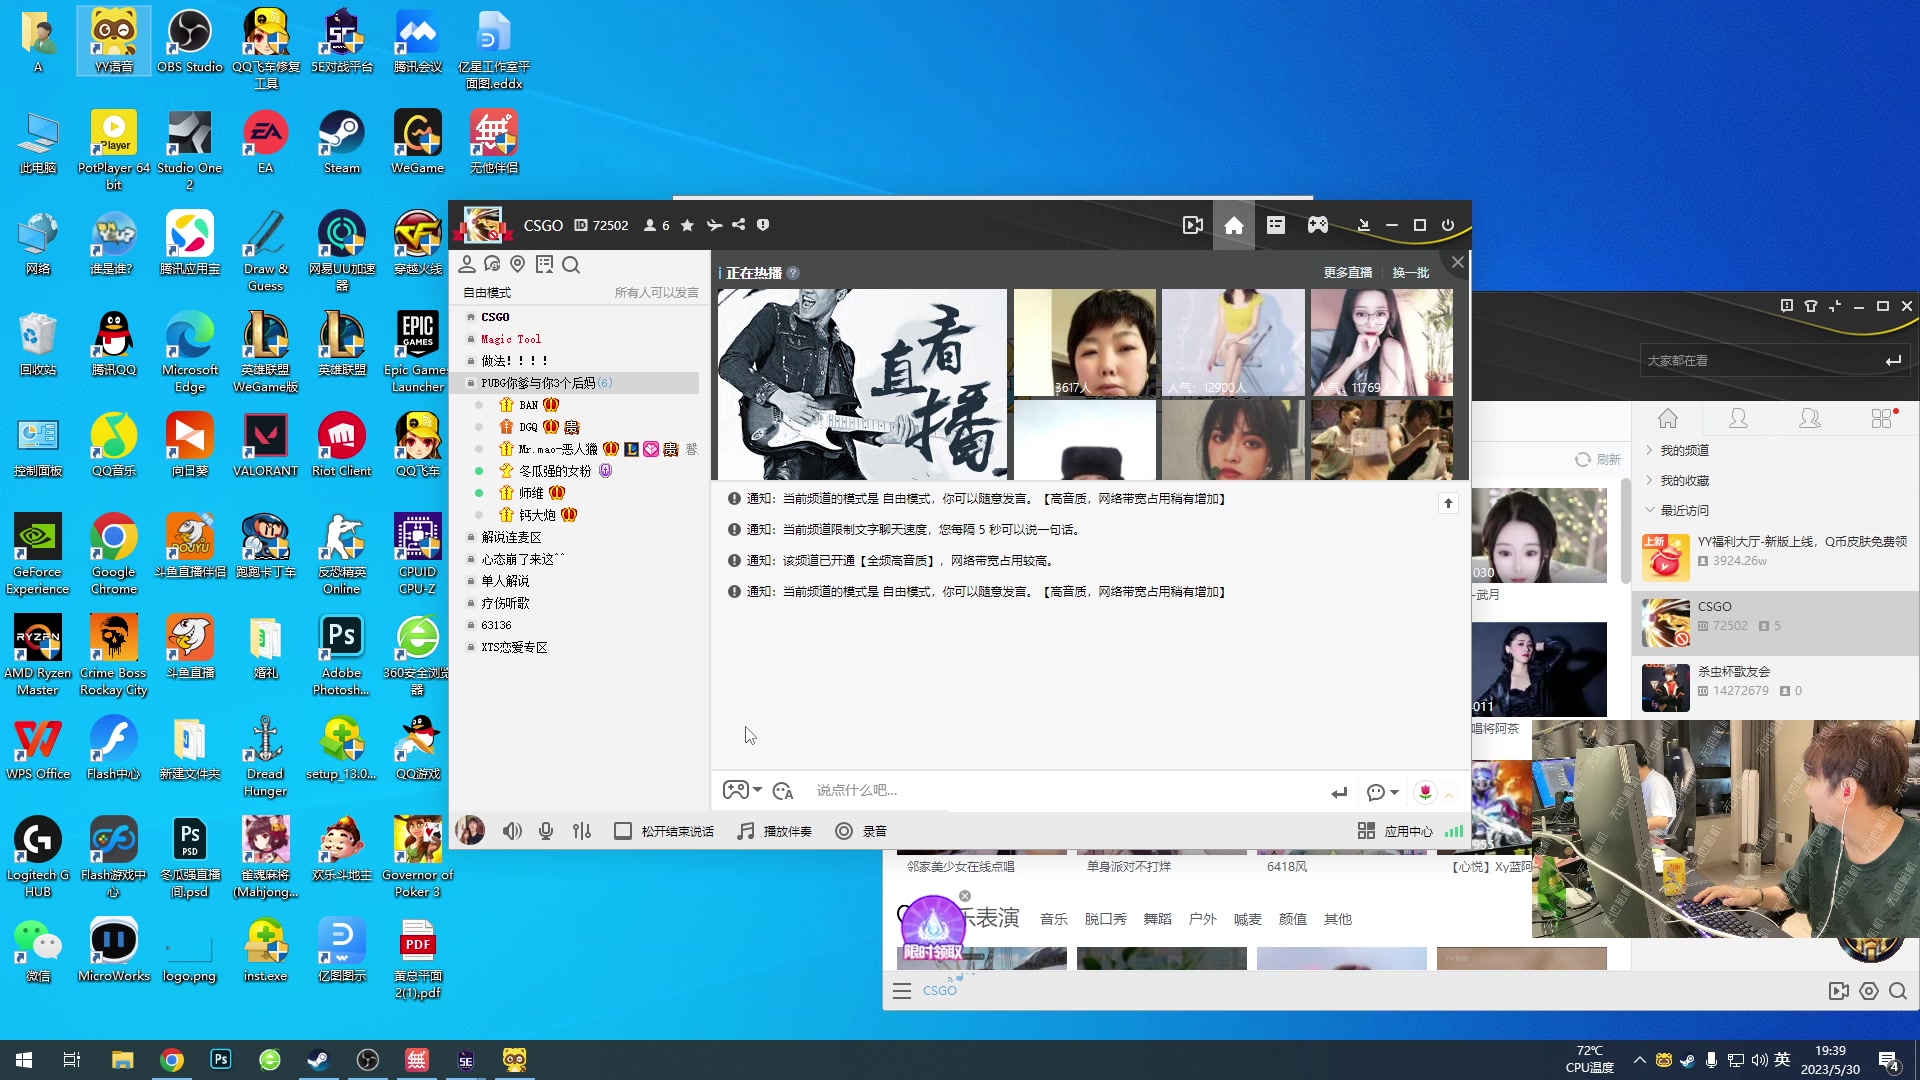Open the App Center grid icon
Screen dimensions: 1920x1080
pyautogui.click(x=1366, y=831)
